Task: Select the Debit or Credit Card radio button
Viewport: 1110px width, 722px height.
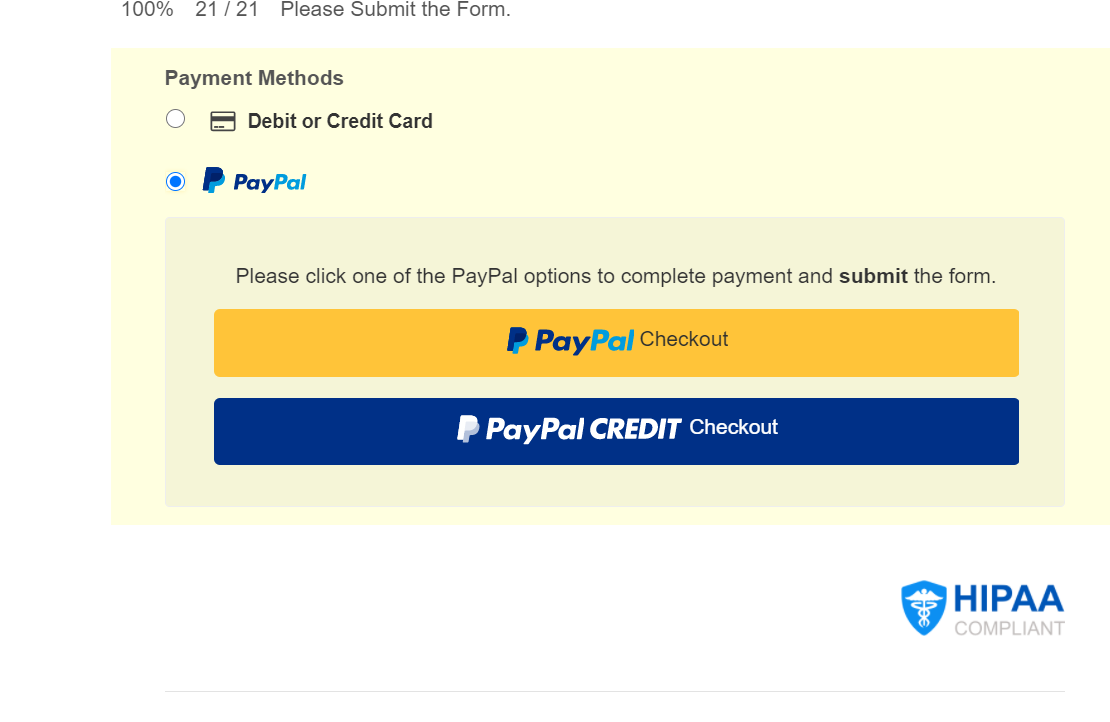Action: coord(176,119)
